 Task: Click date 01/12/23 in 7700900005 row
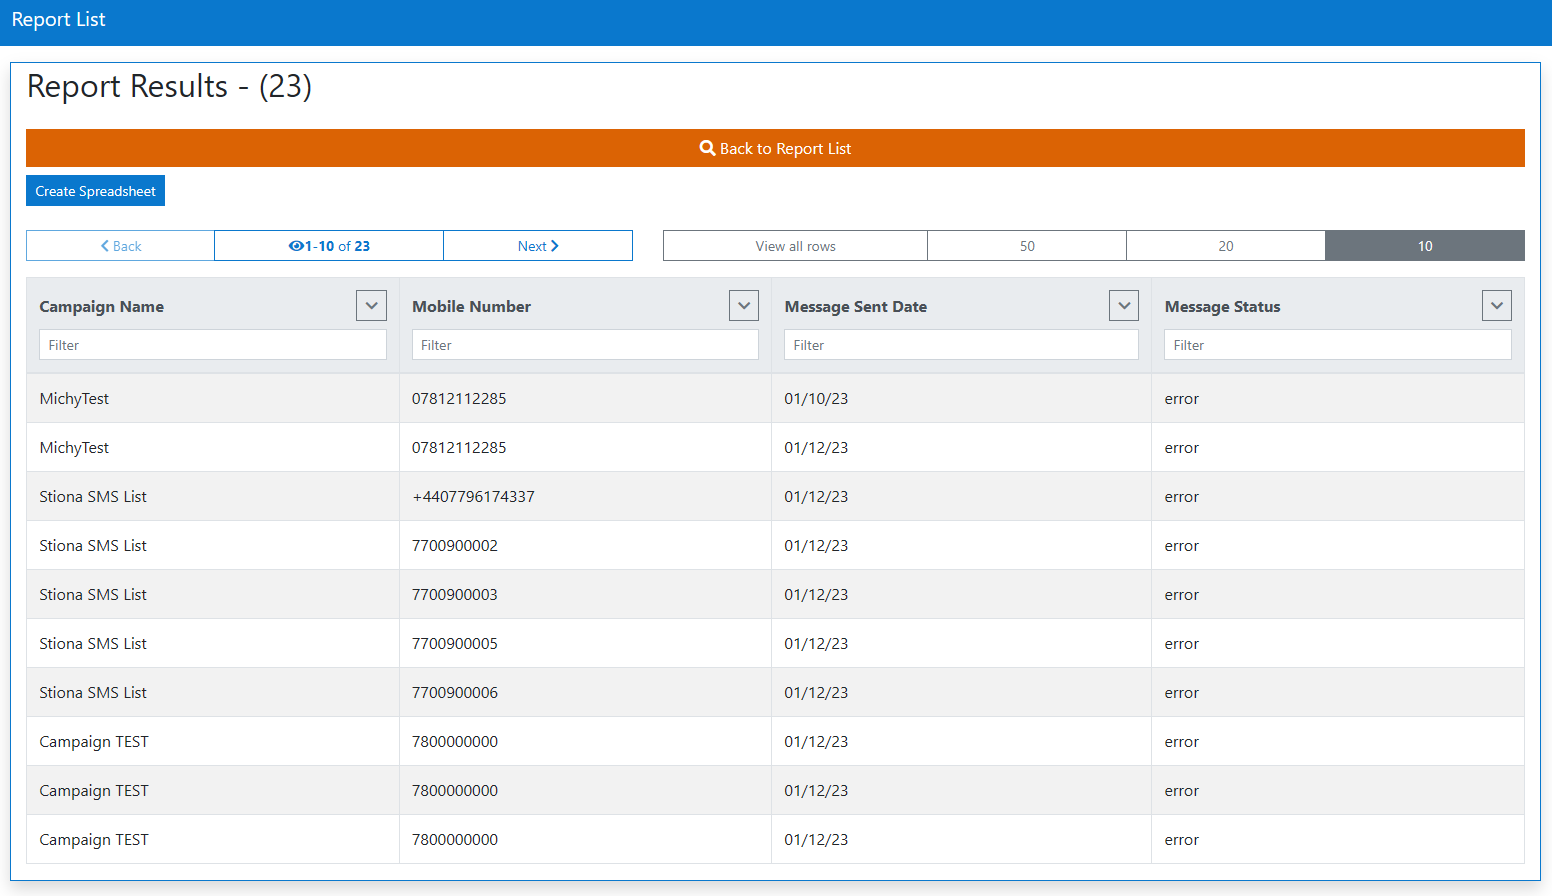pos(816,644)
